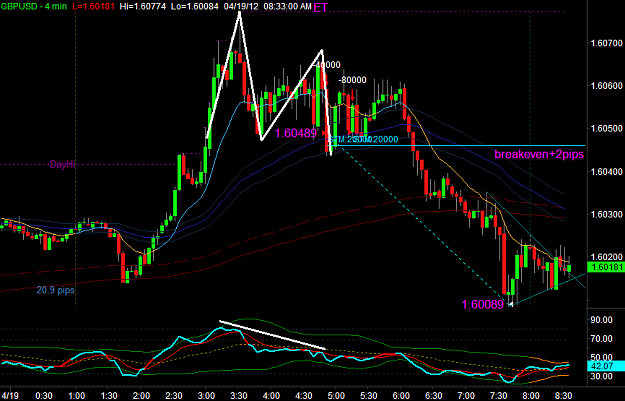Image resolution: width=625 pixels, height=401 pixels.
Task: Select the white divergence trendline on oscillator
Action: (x=273, y=335)
